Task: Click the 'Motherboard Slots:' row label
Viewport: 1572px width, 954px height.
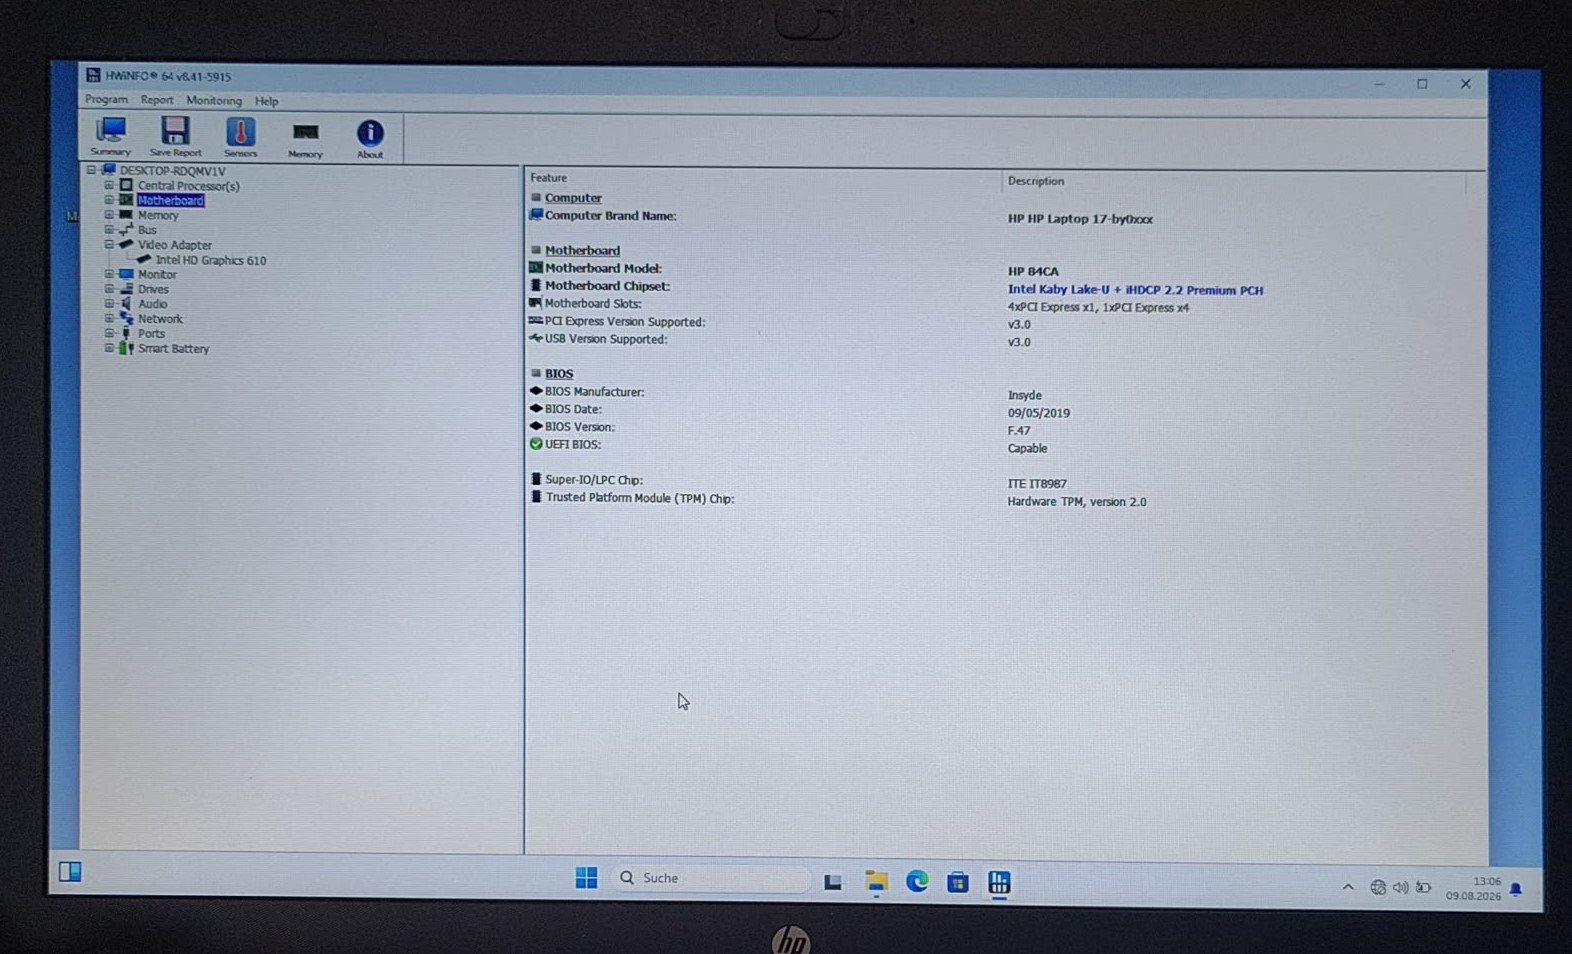Action: [593, 304]
